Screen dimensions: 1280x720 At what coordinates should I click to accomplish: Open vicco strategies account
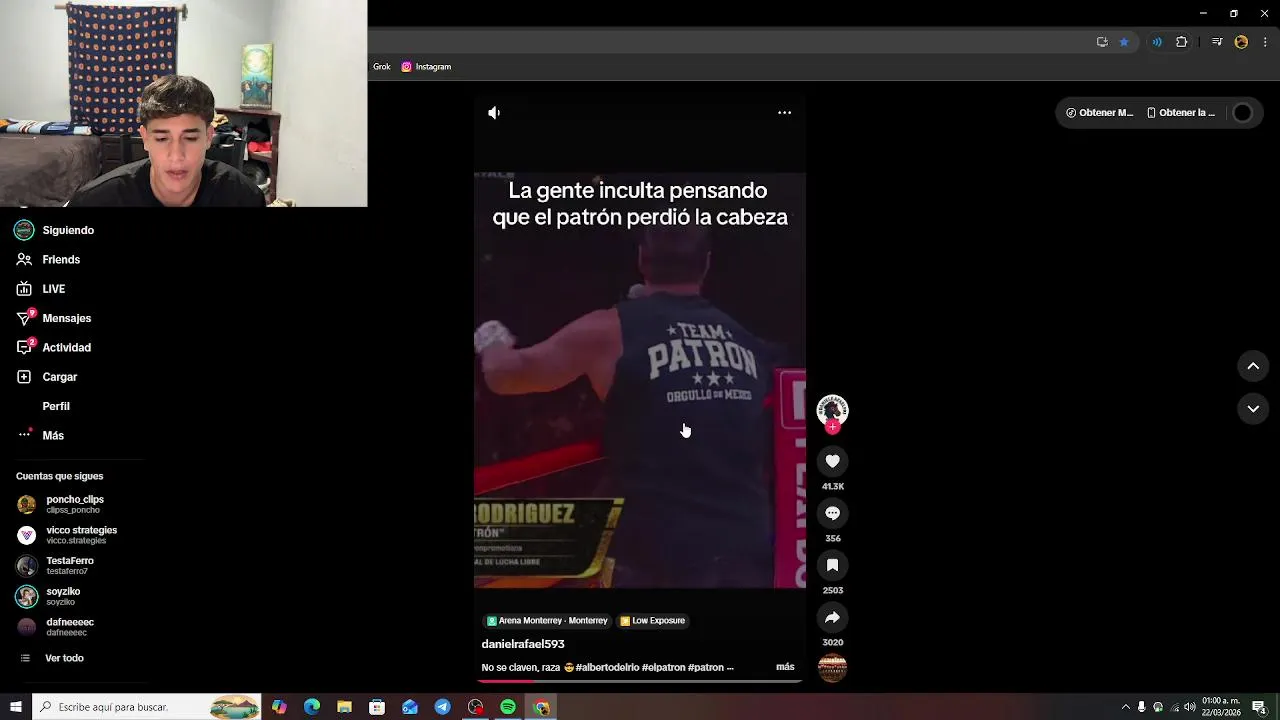[x=68, y=535]
